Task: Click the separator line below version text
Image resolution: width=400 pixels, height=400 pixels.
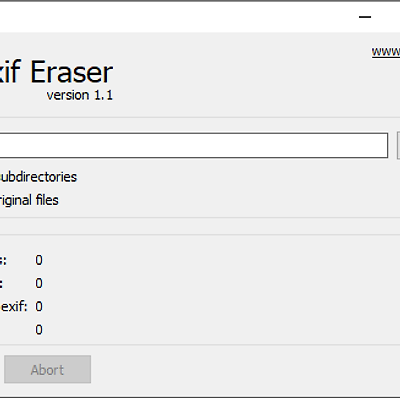Action: click(x=200, y=117)
